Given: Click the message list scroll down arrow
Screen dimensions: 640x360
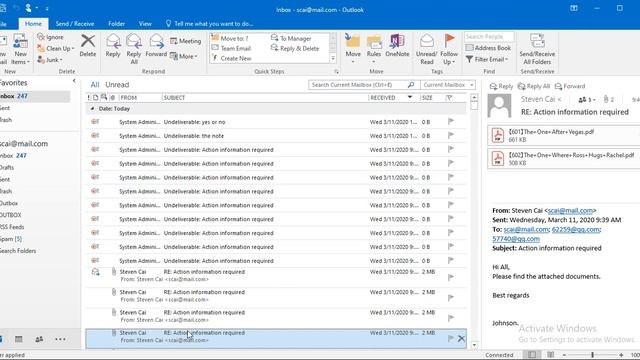Looking at the screenshot, I should click(x=474, y=345).
